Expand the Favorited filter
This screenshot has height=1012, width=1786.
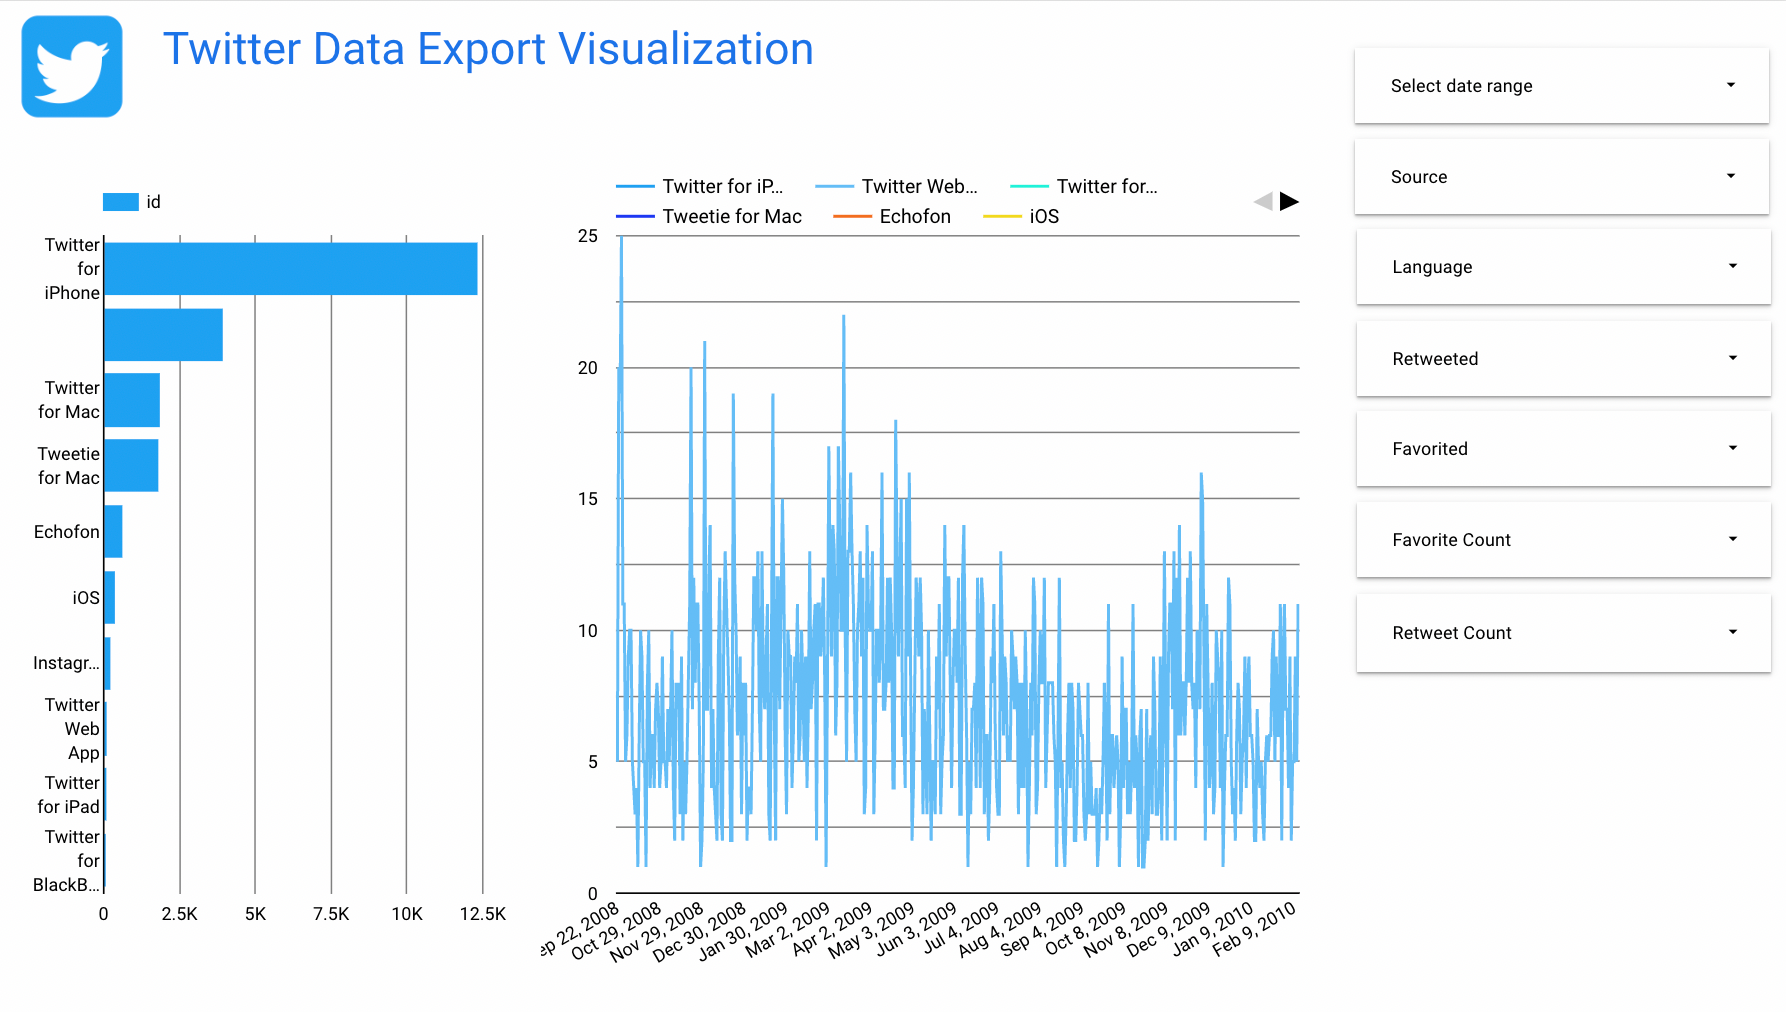pos(1562,449)
